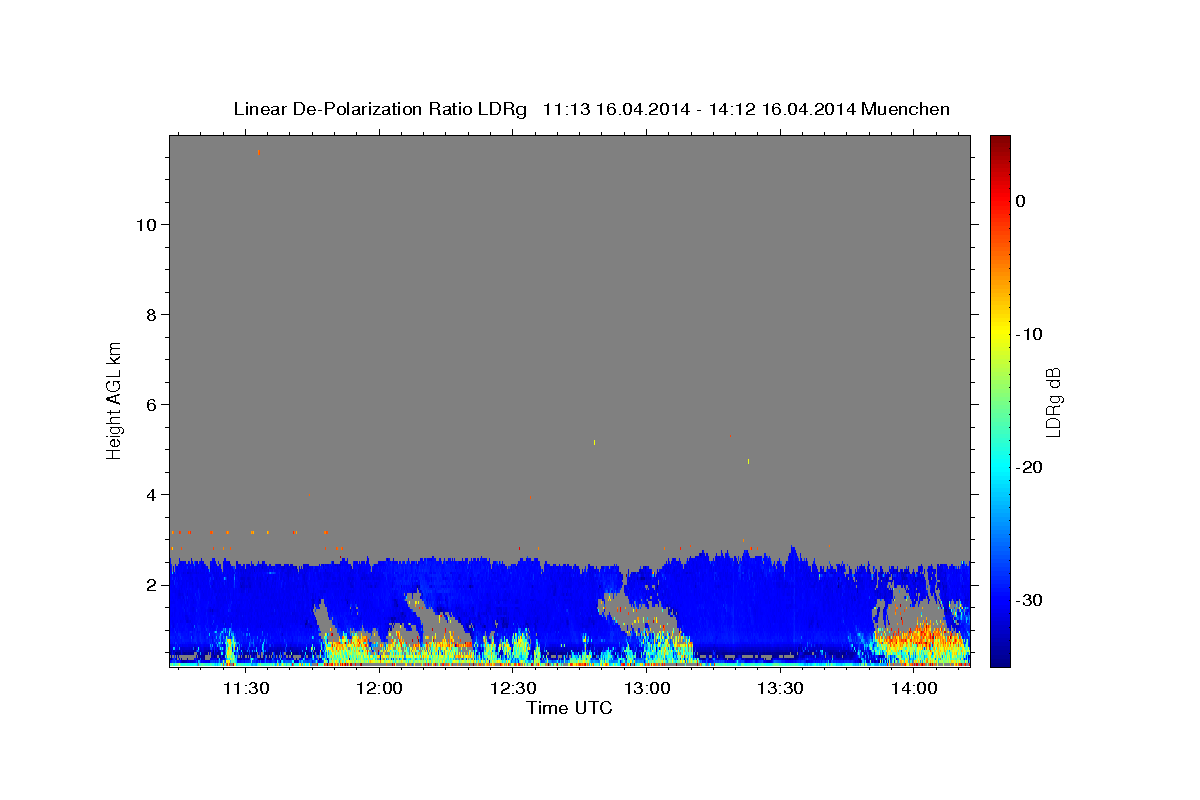1200x800 pixels.
Task: Click the 12:00 time tick label
Action: pyautogui.click(x=380, y=688)
